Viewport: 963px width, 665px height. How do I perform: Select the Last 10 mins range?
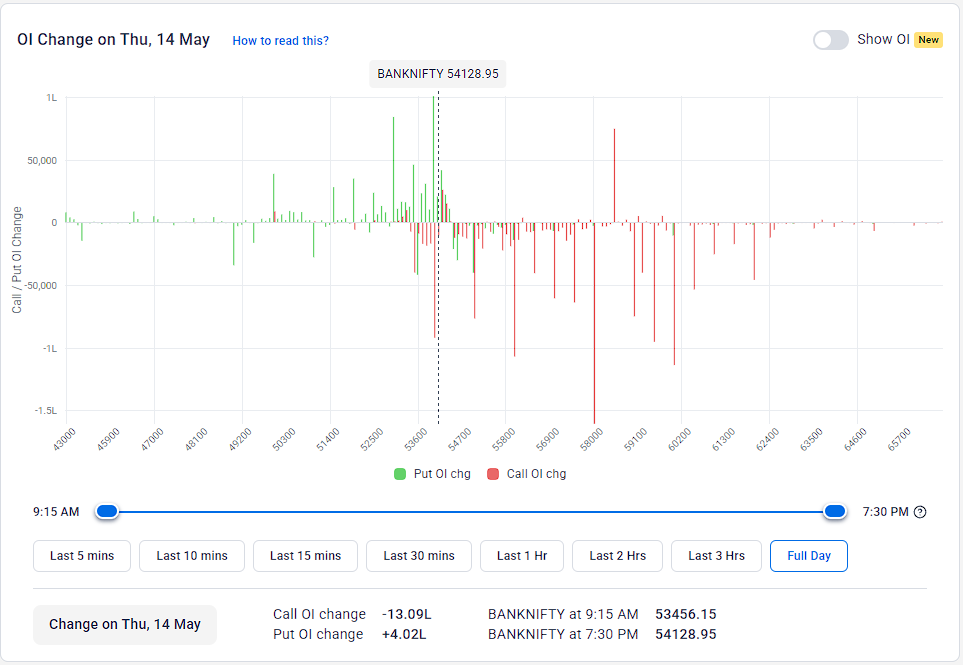(x=192, y=556)
